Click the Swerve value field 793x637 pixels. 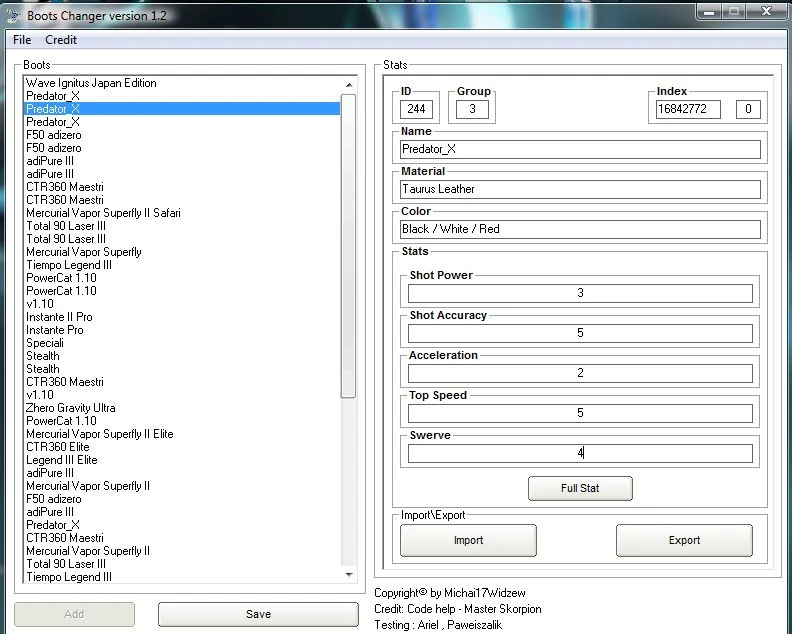click(x=580, y=453)
